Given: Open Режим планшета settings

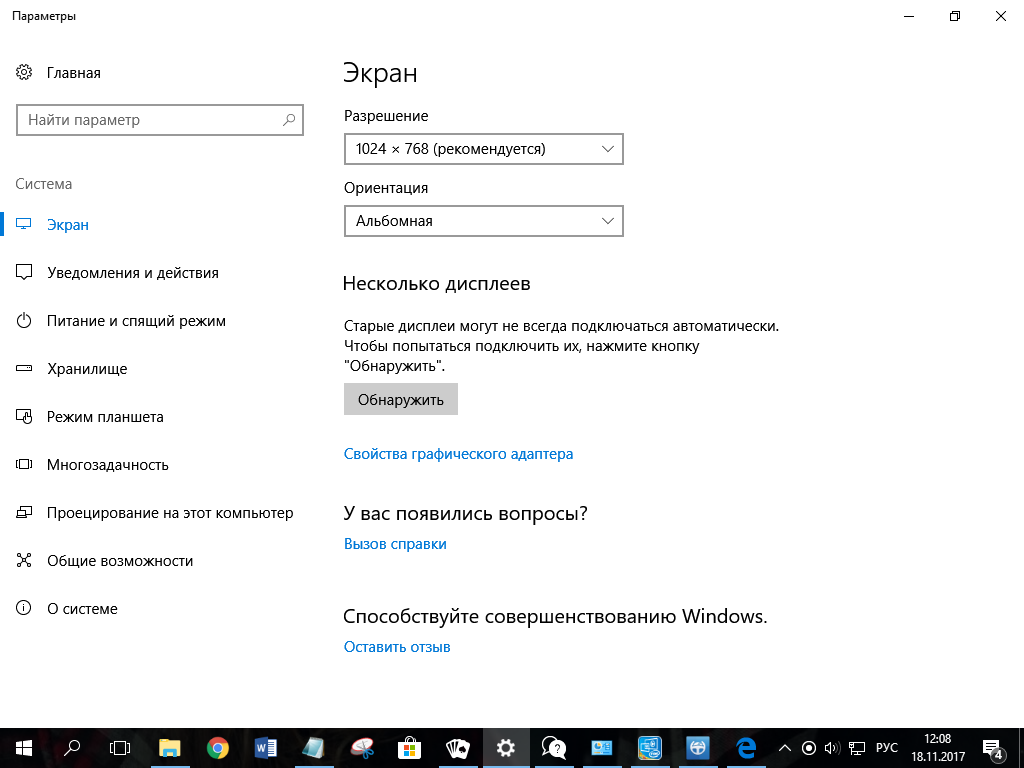Looking at the screenshot, I should 105,417.
